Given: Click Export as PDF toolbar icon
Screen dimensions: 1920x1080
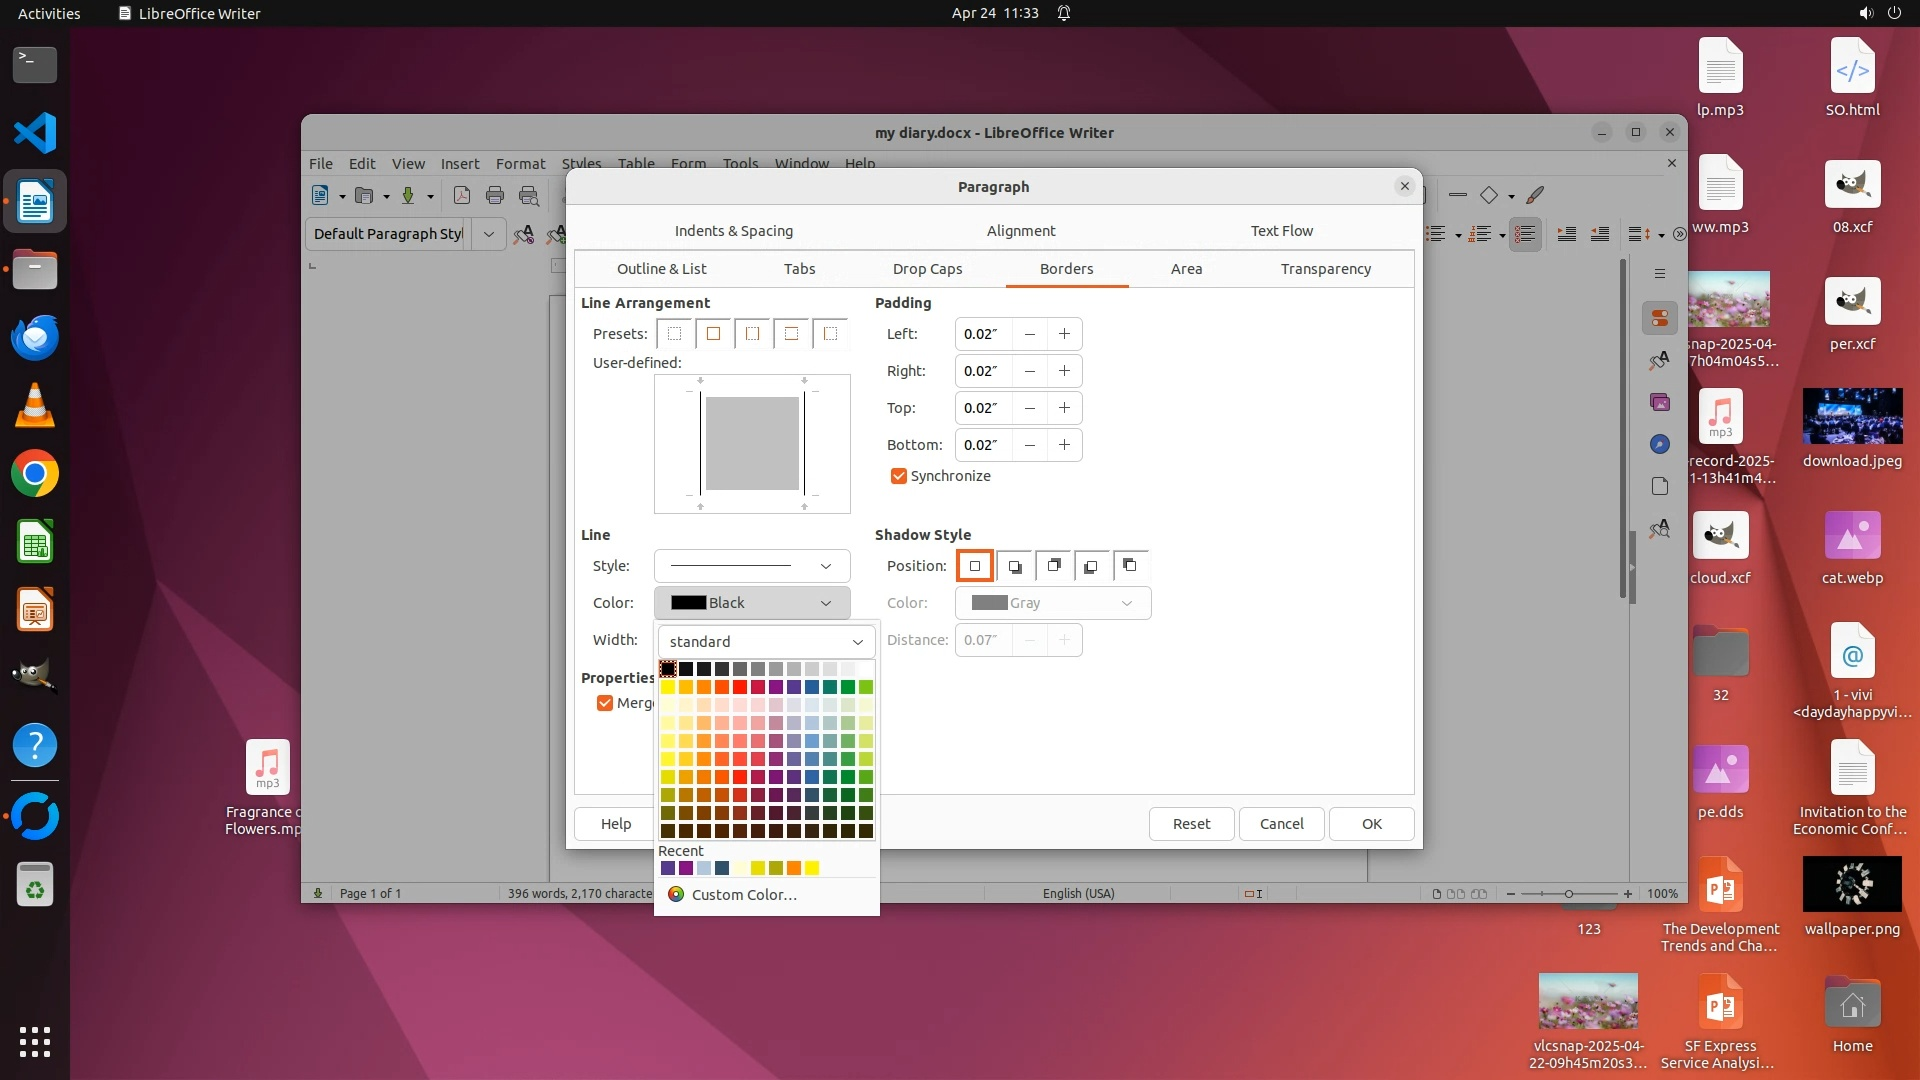Looking at the screenshot, I should 462,196.
